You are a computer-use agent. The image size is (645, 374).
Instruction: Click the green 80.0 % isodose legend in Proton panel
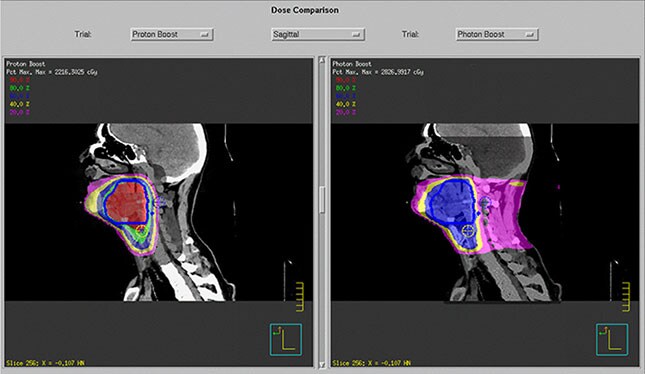20,88
